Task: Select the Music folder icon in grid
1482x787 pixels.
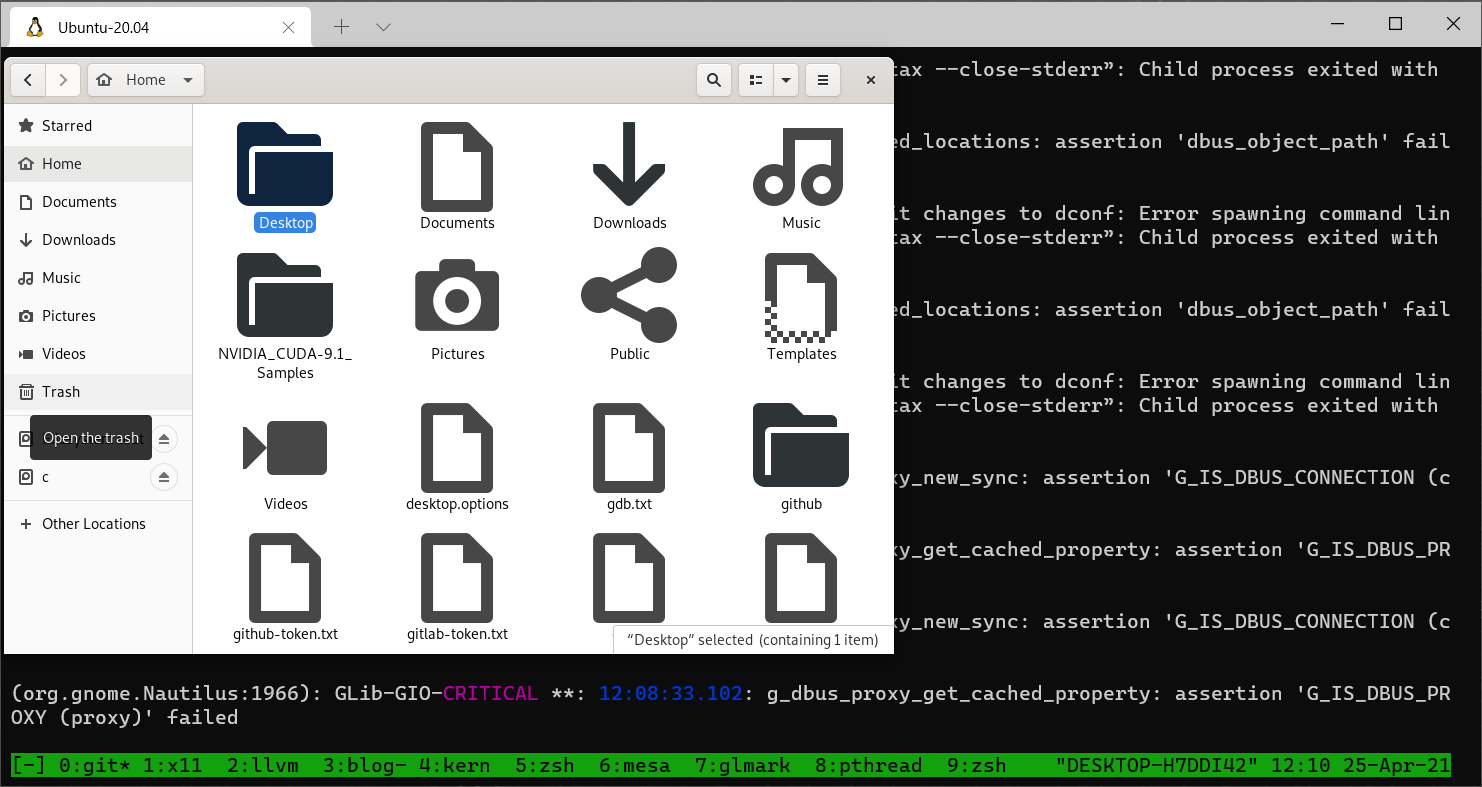Action: coord(798,166)
